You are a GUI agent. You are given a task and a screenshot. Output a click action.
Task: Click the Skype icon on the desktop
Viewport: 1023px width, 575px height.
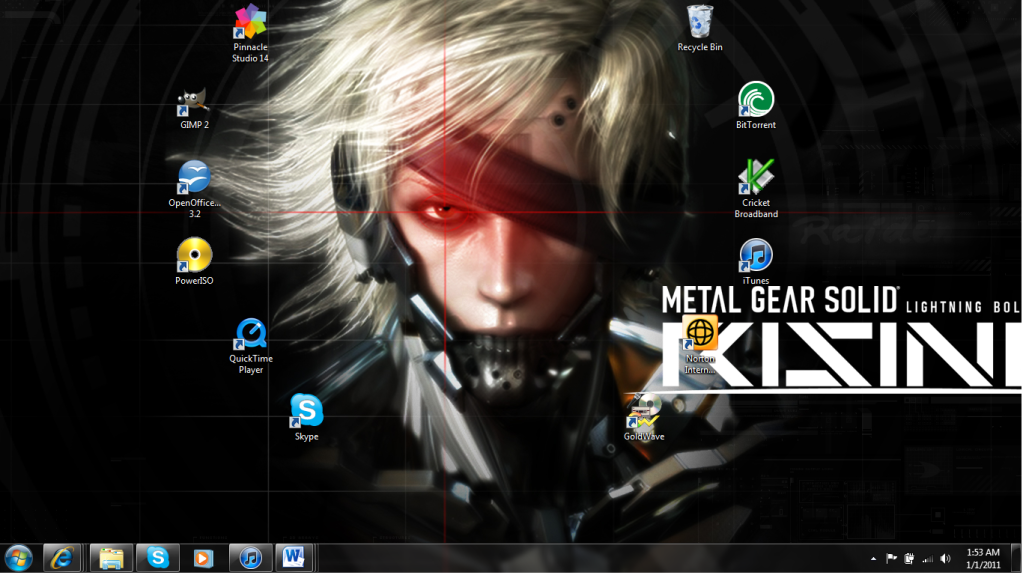click(306, 418)
